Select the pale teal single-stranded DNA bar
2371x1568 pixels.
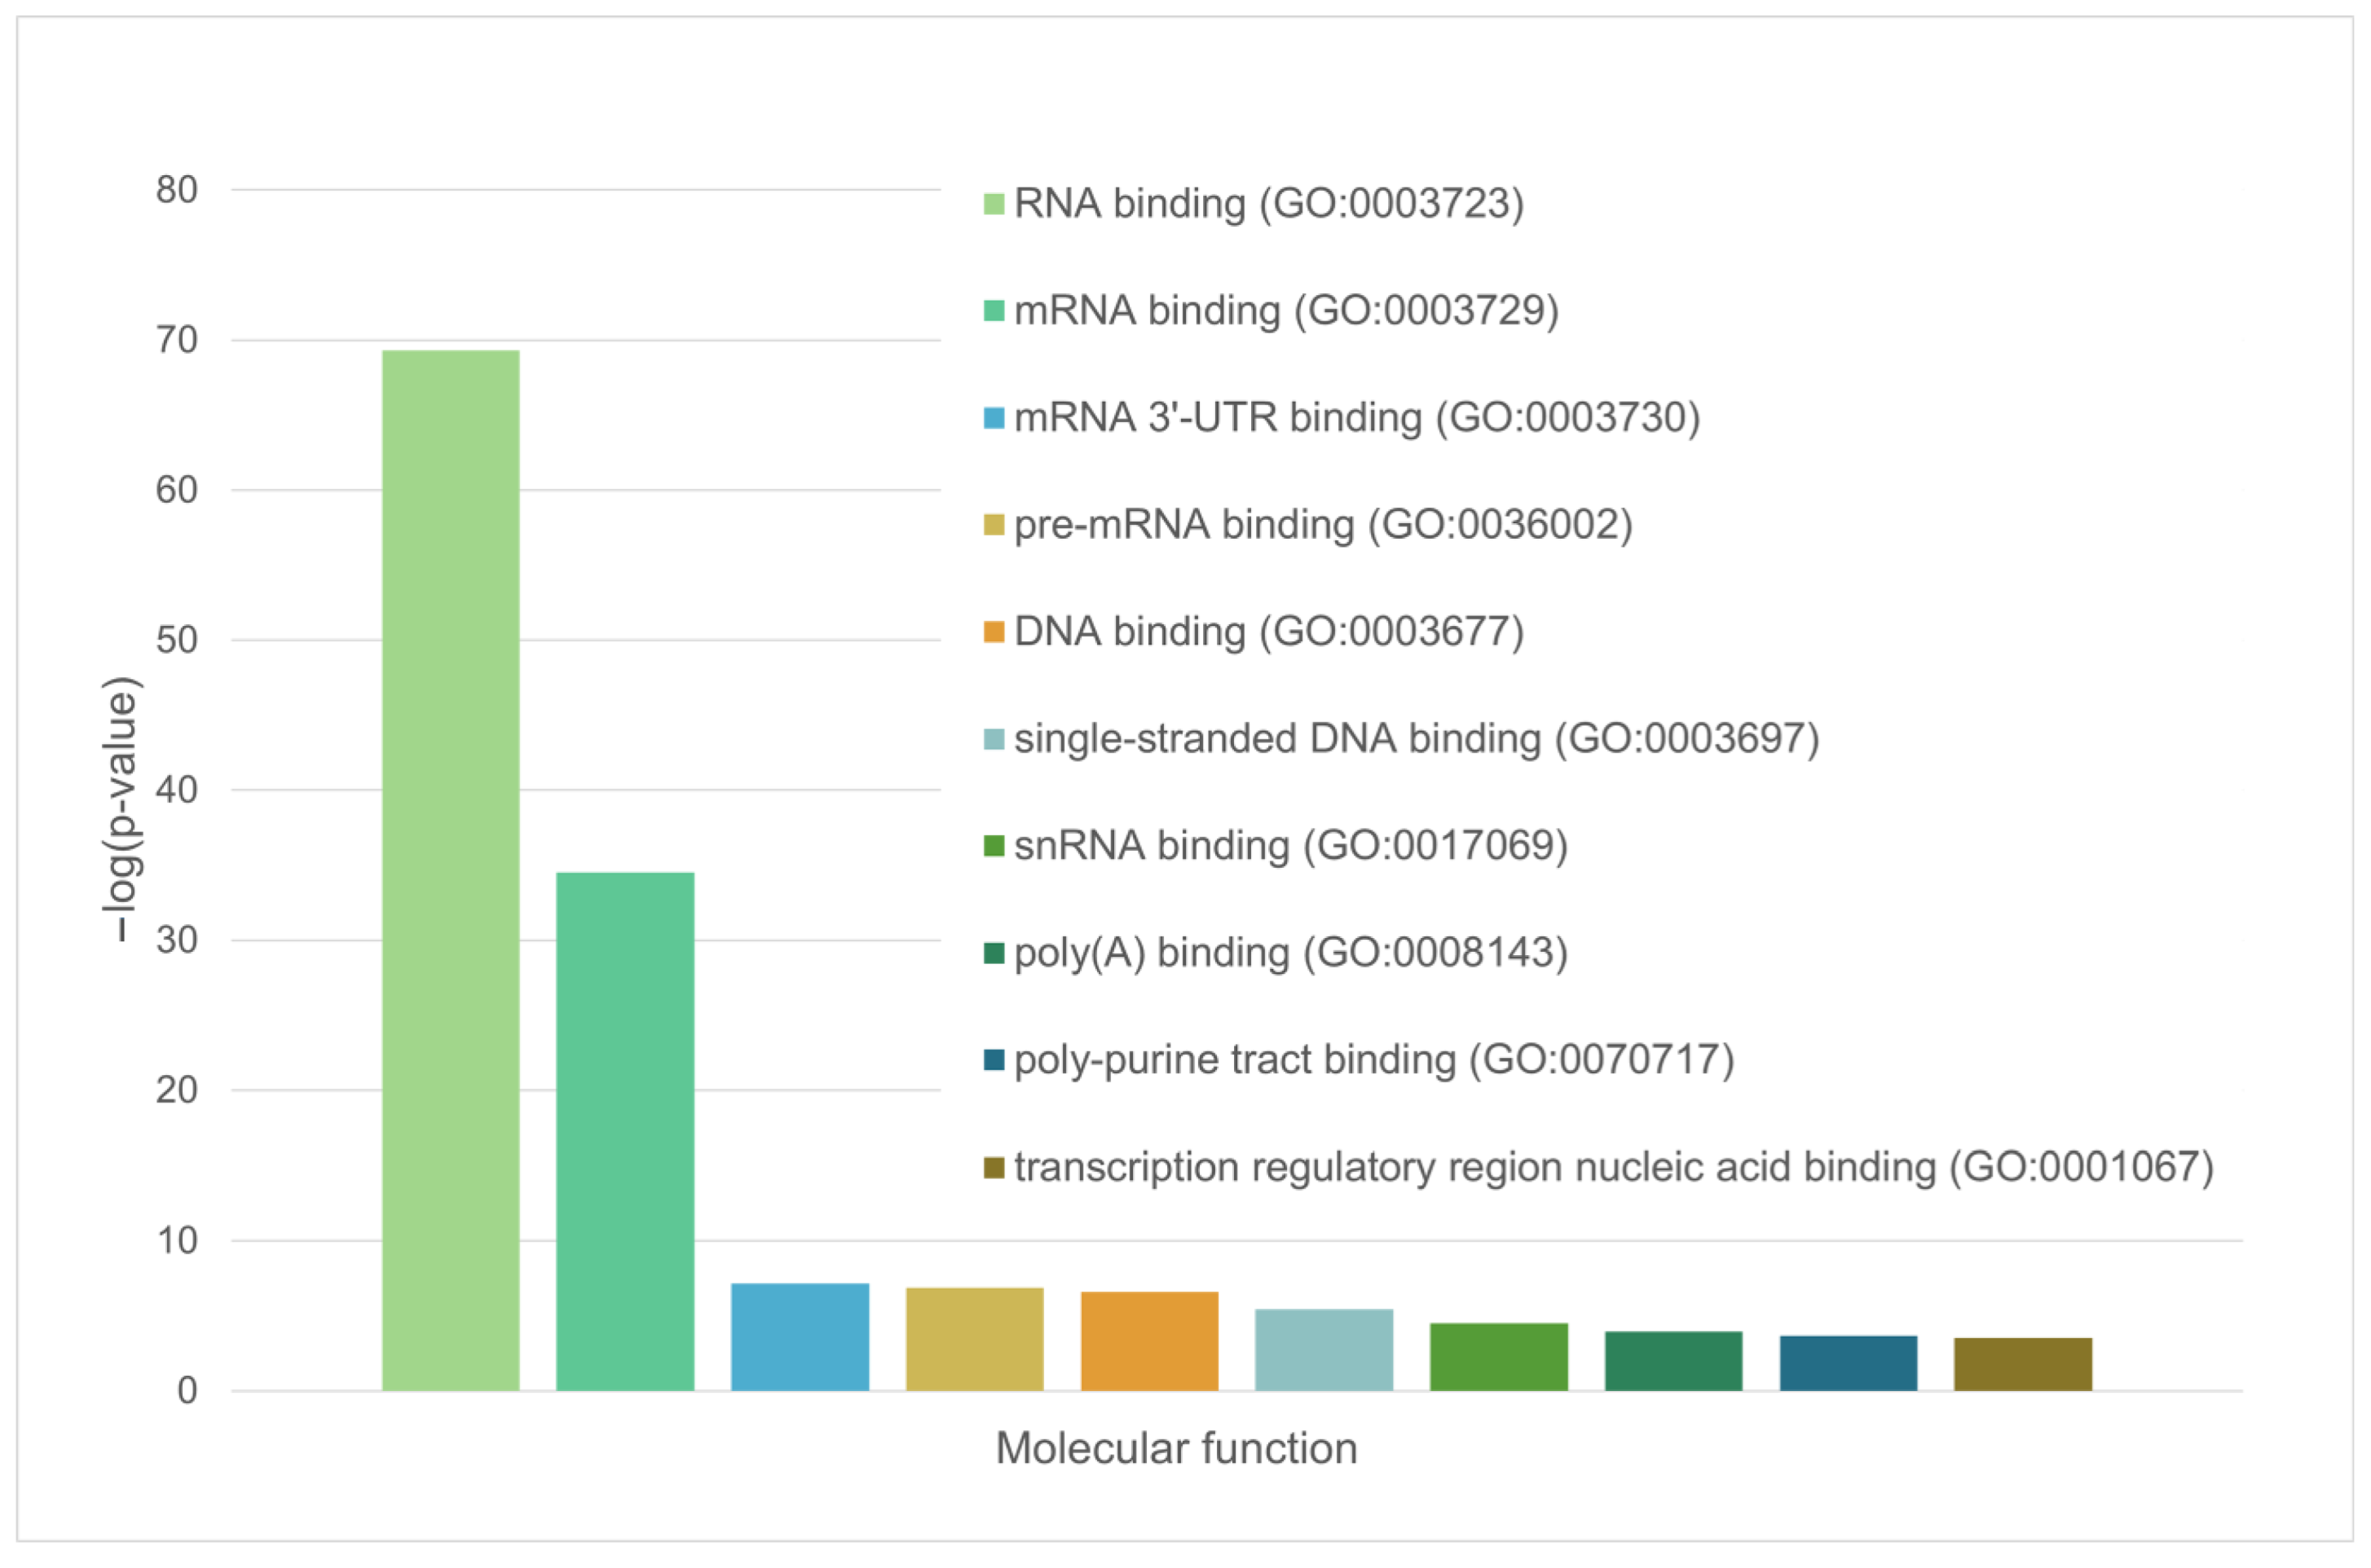coord(1323,1349)
